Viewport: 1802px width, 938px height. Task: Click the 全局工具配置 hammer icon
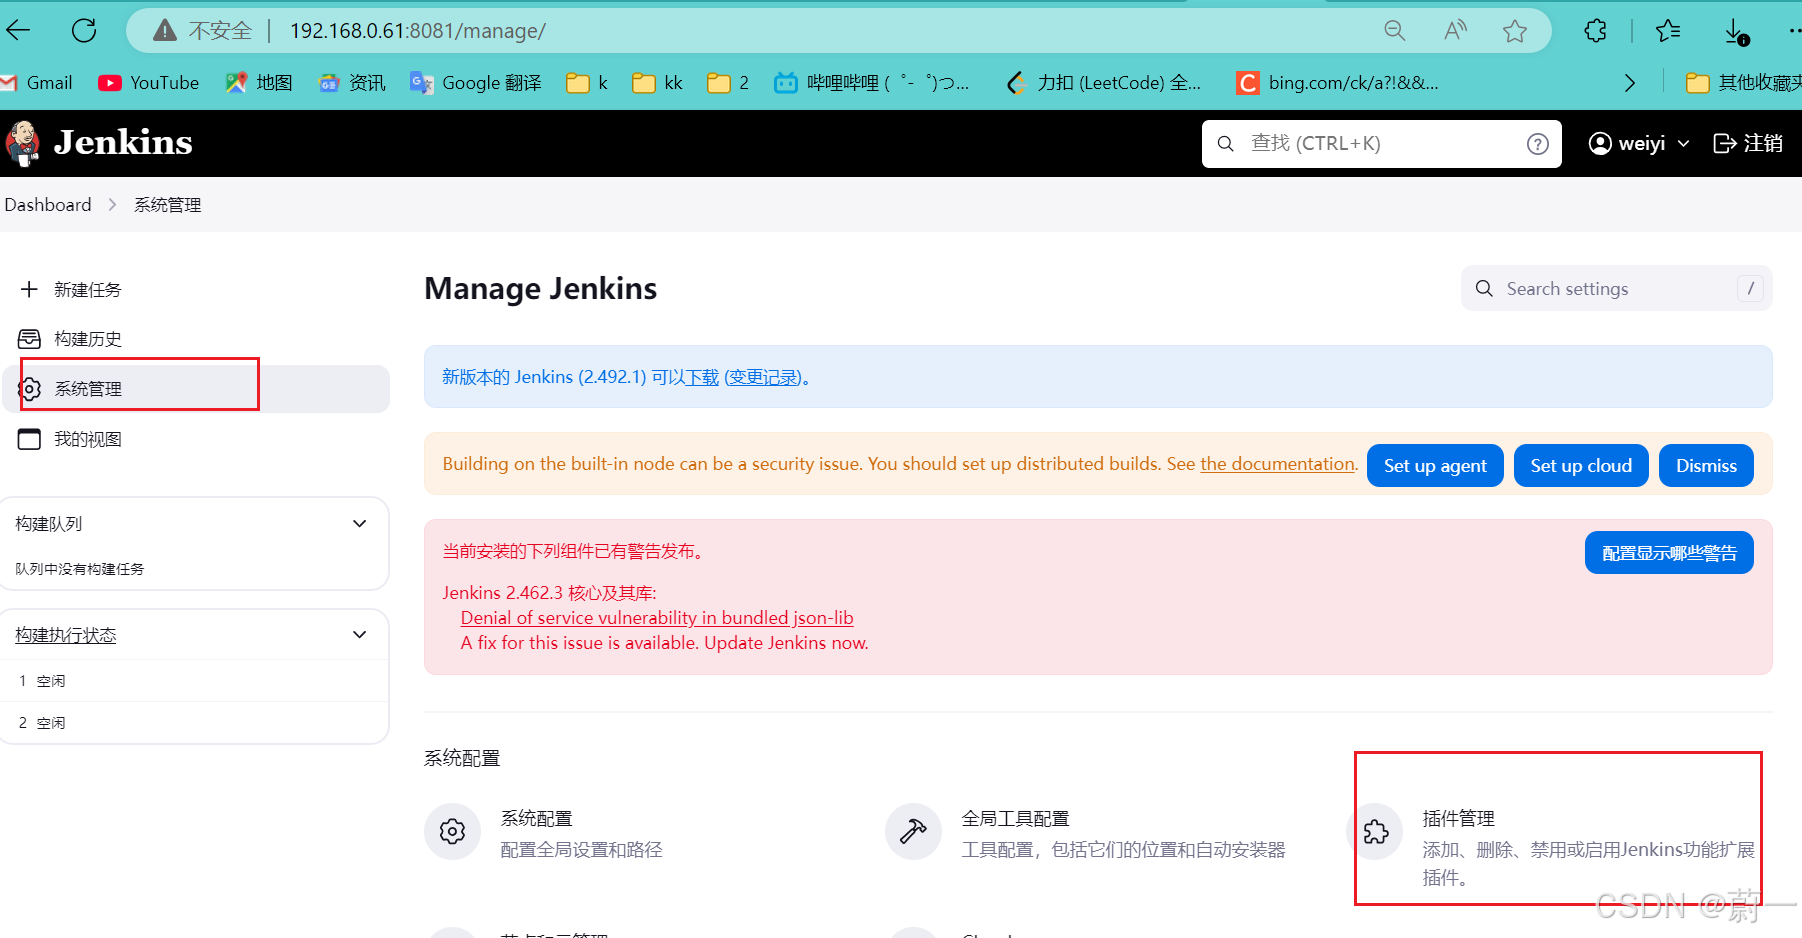pos(913,831)
